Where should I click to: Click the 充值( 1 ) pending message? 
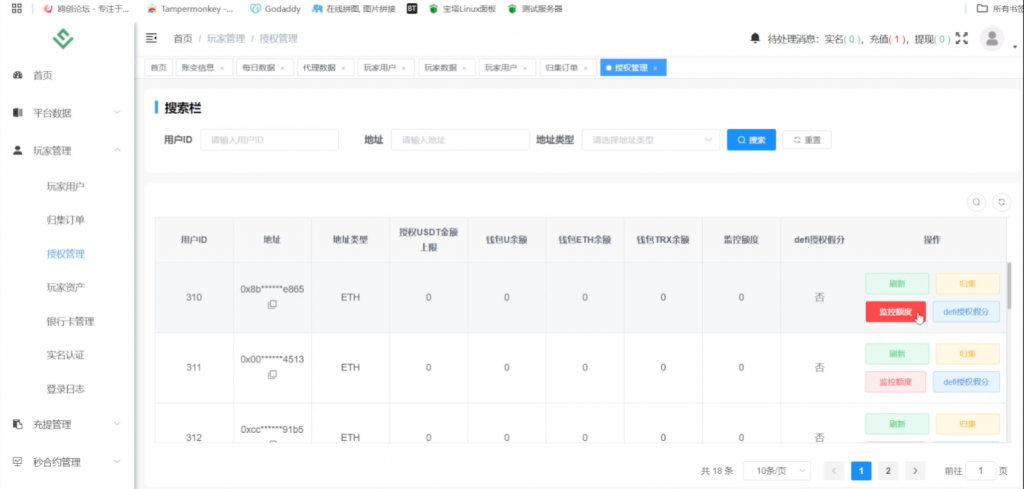coord(888,39)
